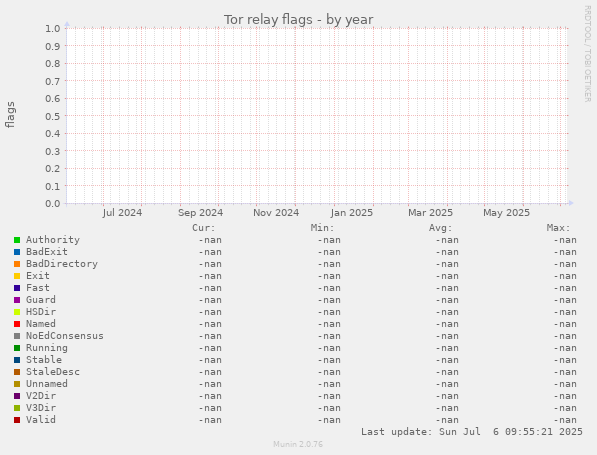Click the V2Dir dark purple swatch
This screenshot has width=597, height=455.
tap(17, 396)
